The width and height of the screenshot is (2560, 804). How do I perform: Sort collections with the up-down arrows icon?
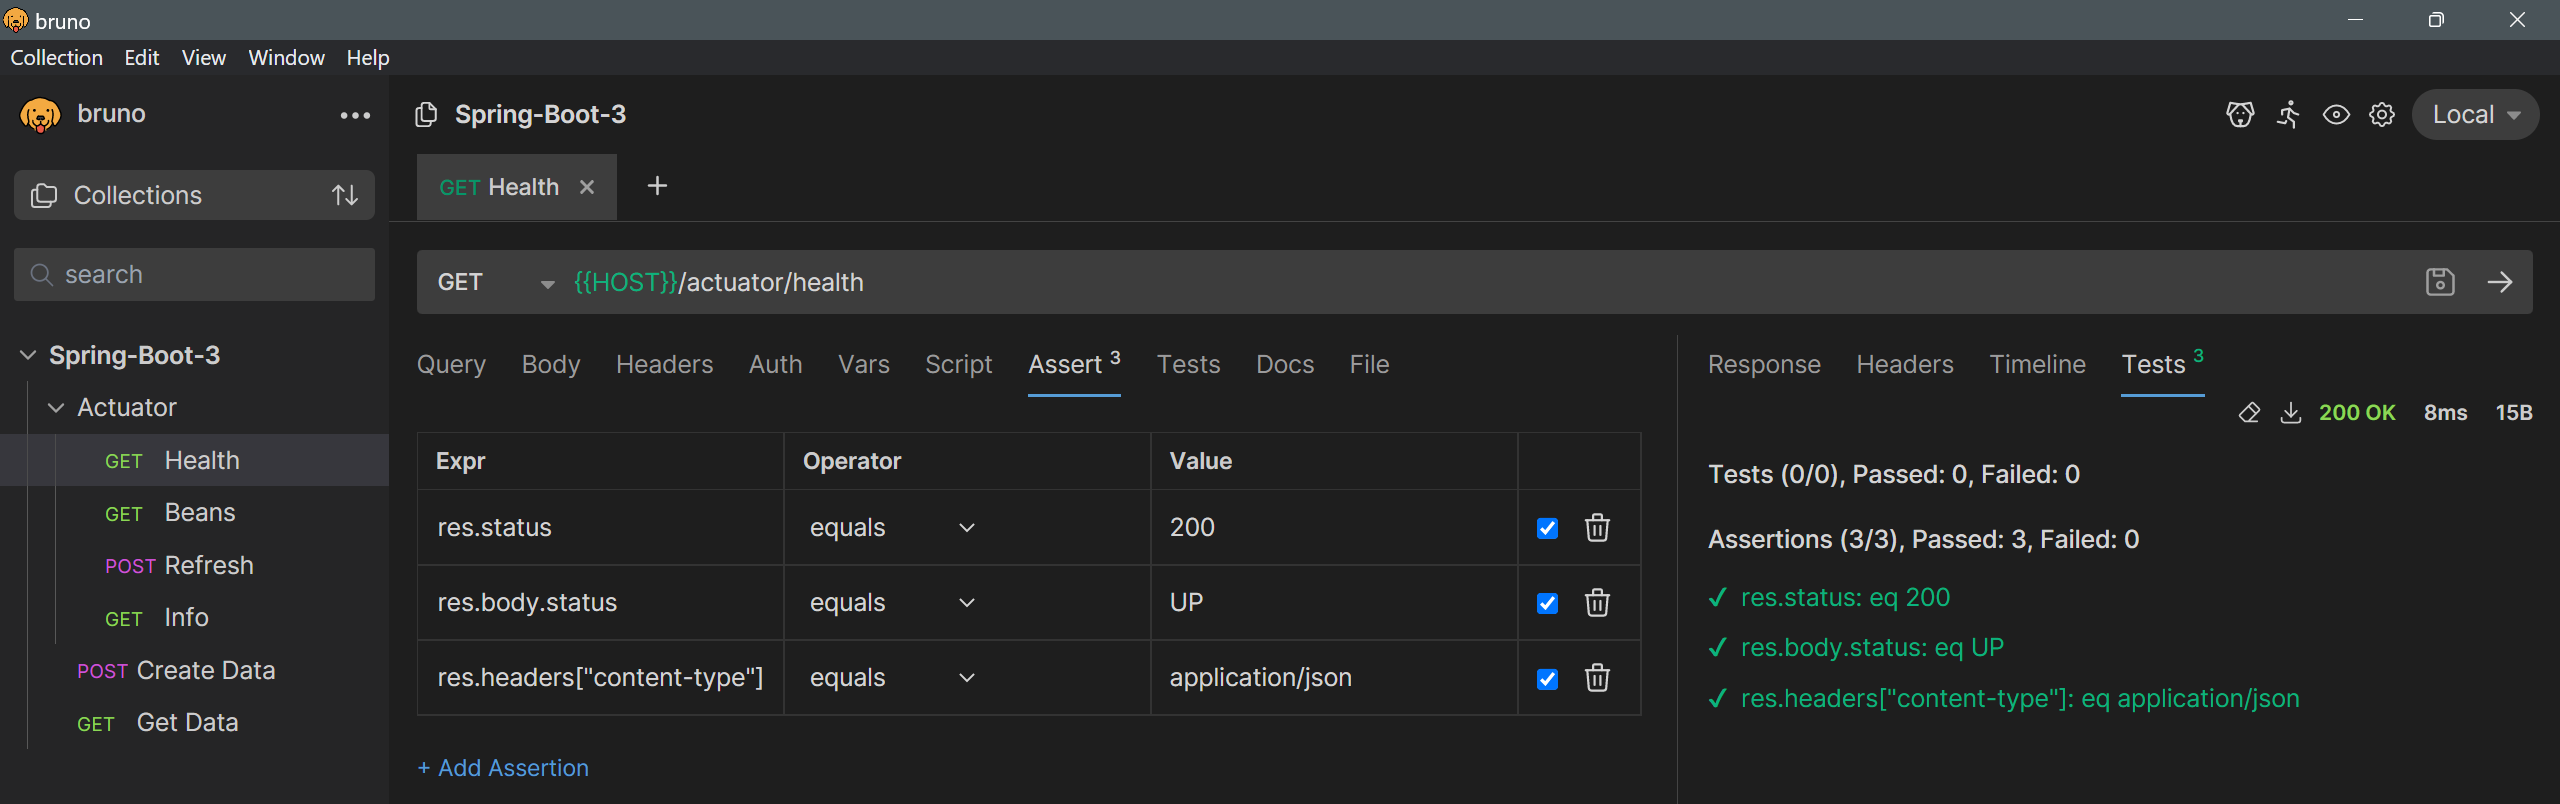345,195
